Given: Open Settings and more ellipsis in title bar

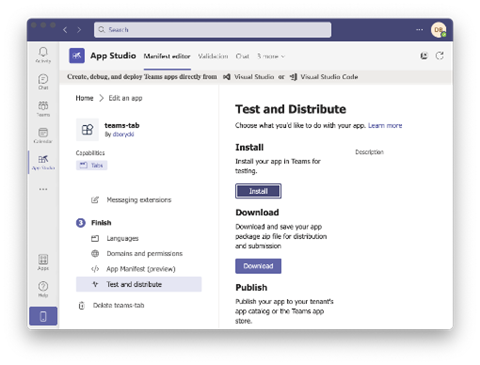Looking at the screenshot, I should (419, 30).
